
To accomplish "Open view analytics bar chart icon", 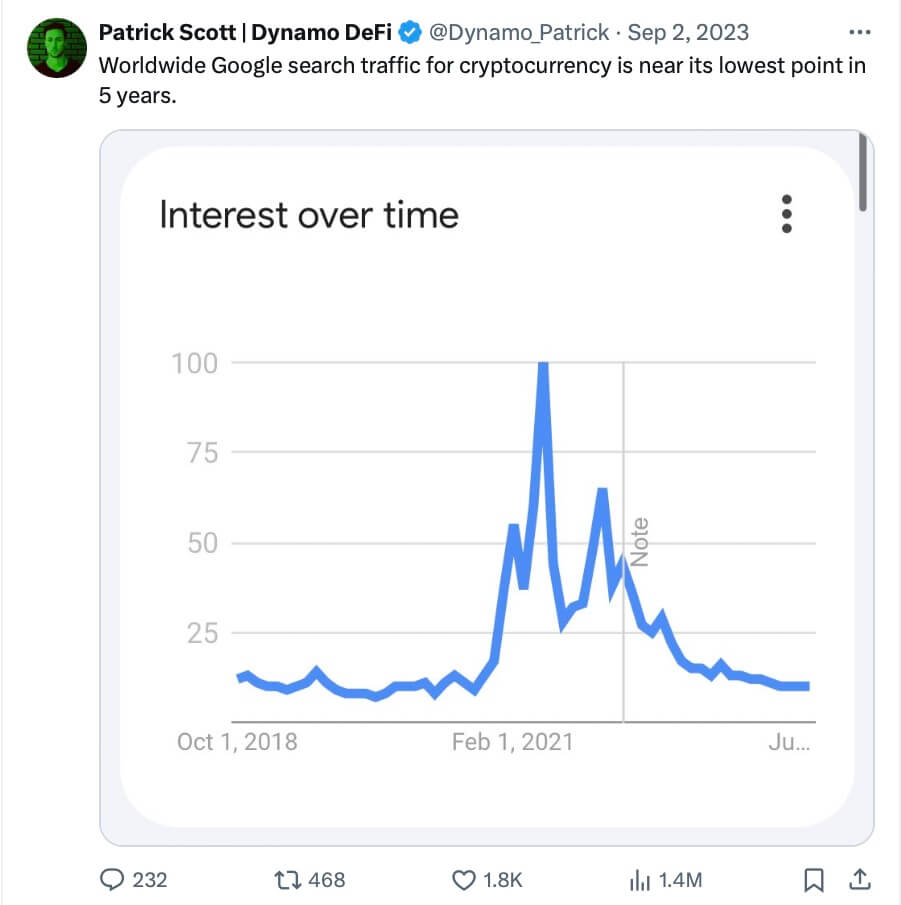I will (640, 881).
